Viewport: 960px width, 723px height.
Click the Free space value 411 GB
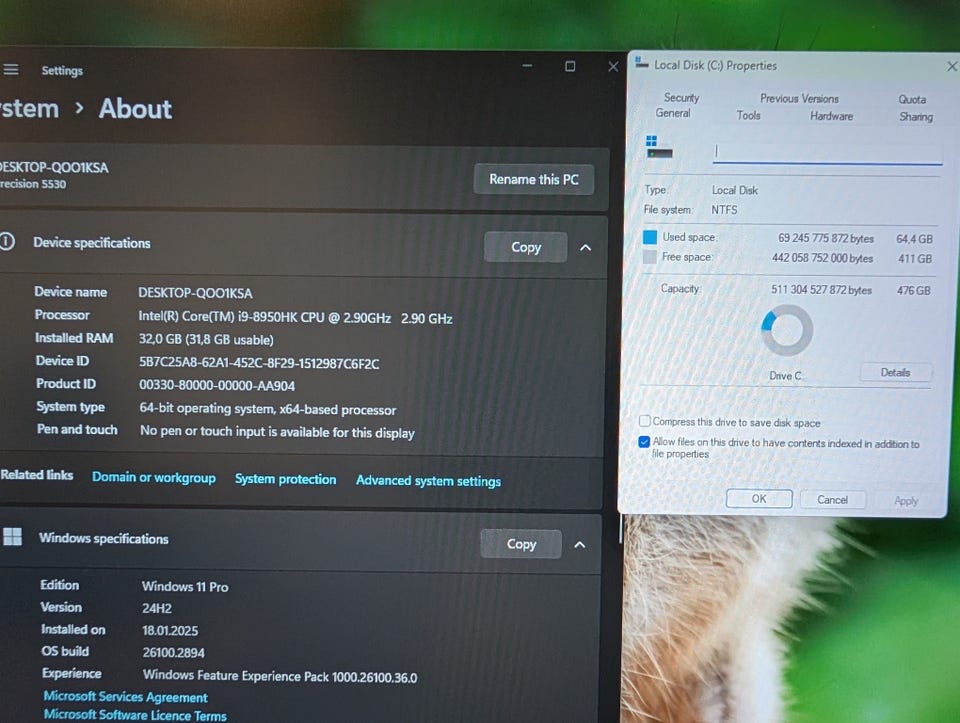[915, 258]
